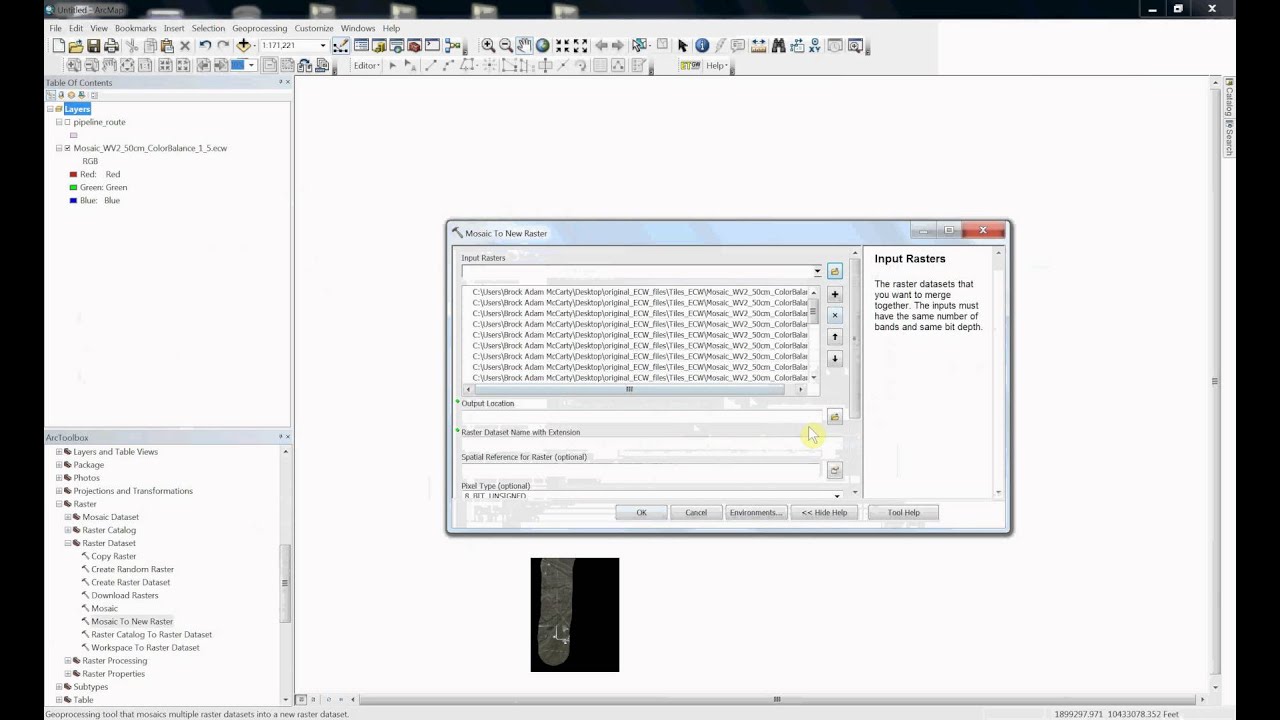1280x720 pixels.
Task: Toggle visibility of pipeline_route layer
Action: pyautogui.click(x=67, y=122)
